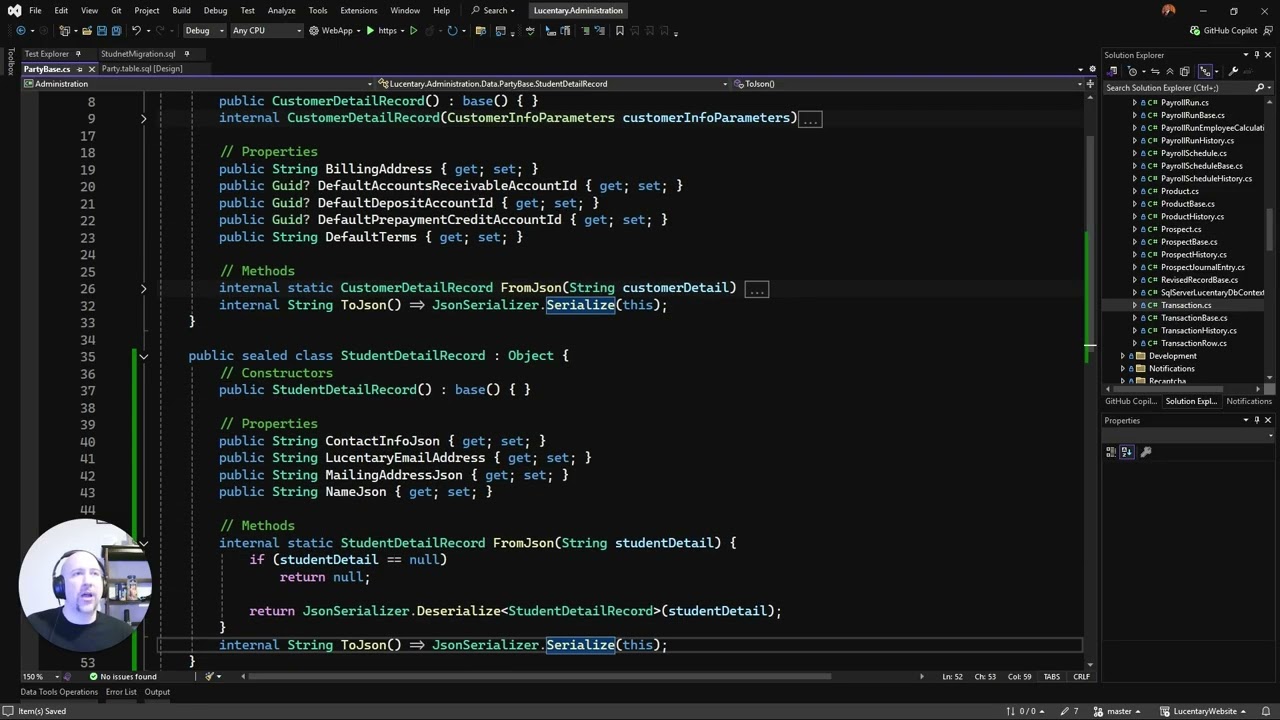Open the GitHub Copilot button
This screenshot has height=720, width=1280.
click(1223, 31)
